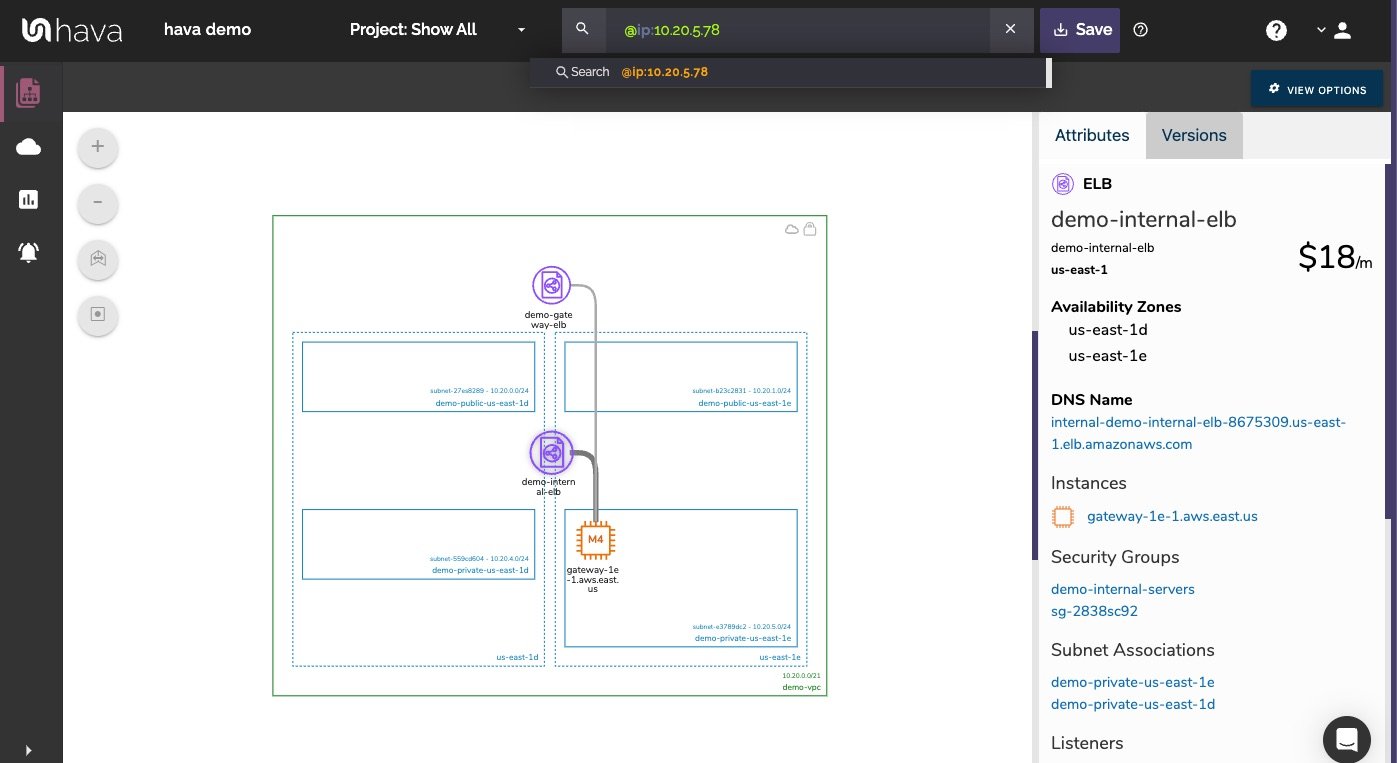Open the ELB DNS name link
Viewport: 1397px width, 763px height.
pos(1198,433)
